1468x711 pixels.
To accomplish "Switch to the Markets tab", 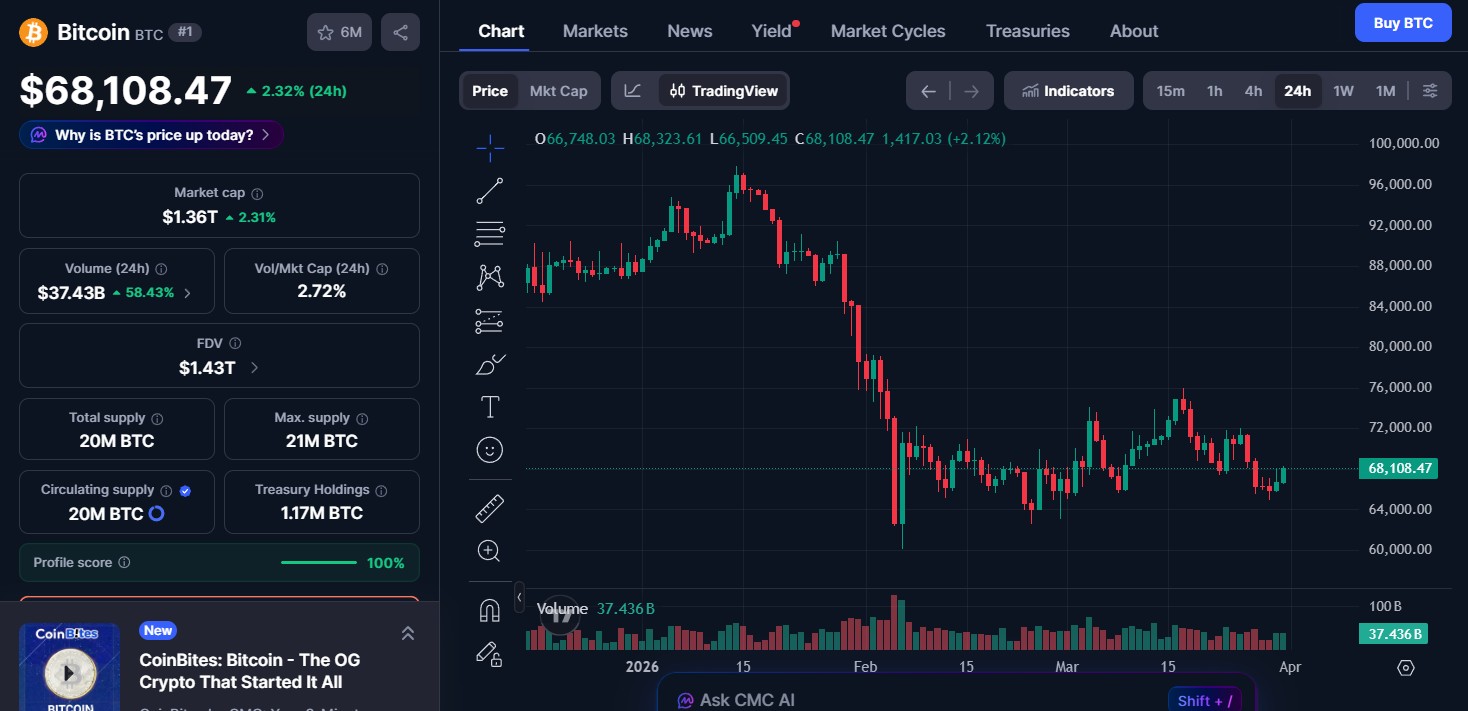I will (595, 31).
